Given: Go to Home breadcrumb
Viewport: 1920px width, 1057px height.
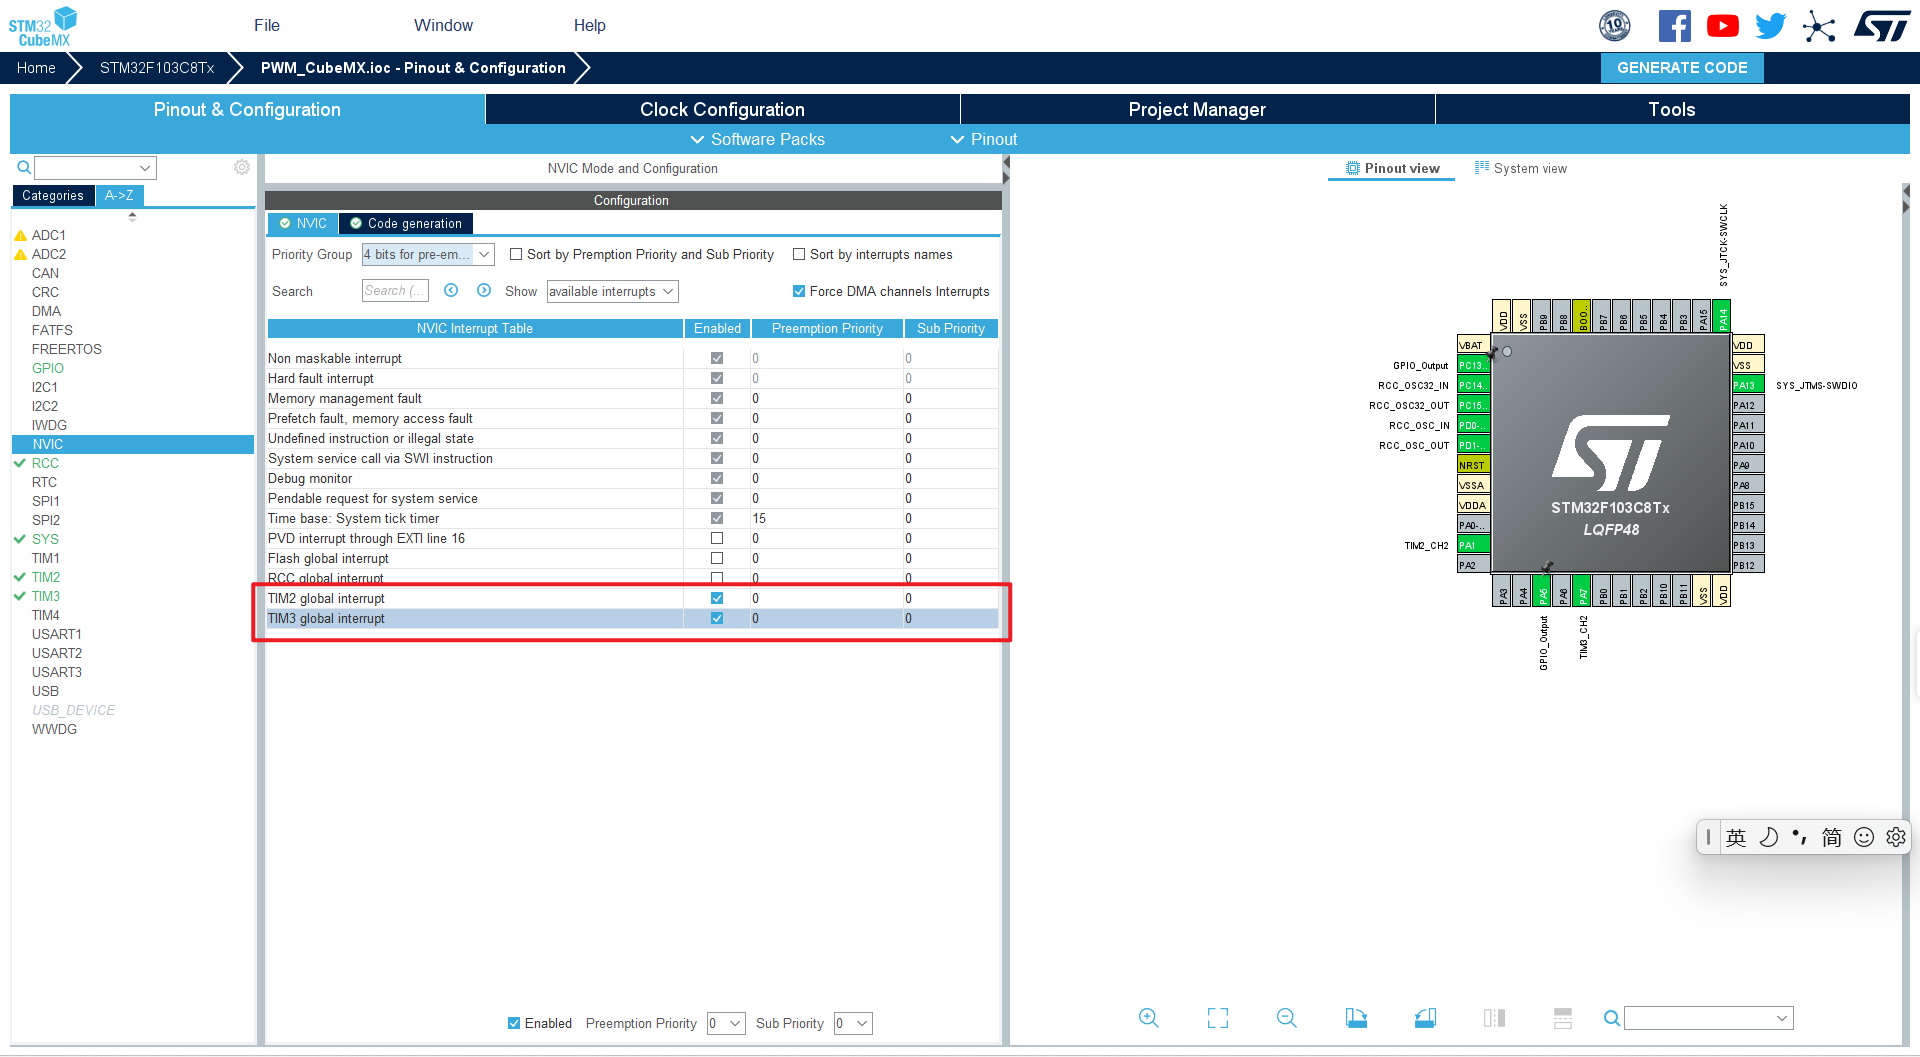Looking at the screenshot, I should tap(36, 68).
